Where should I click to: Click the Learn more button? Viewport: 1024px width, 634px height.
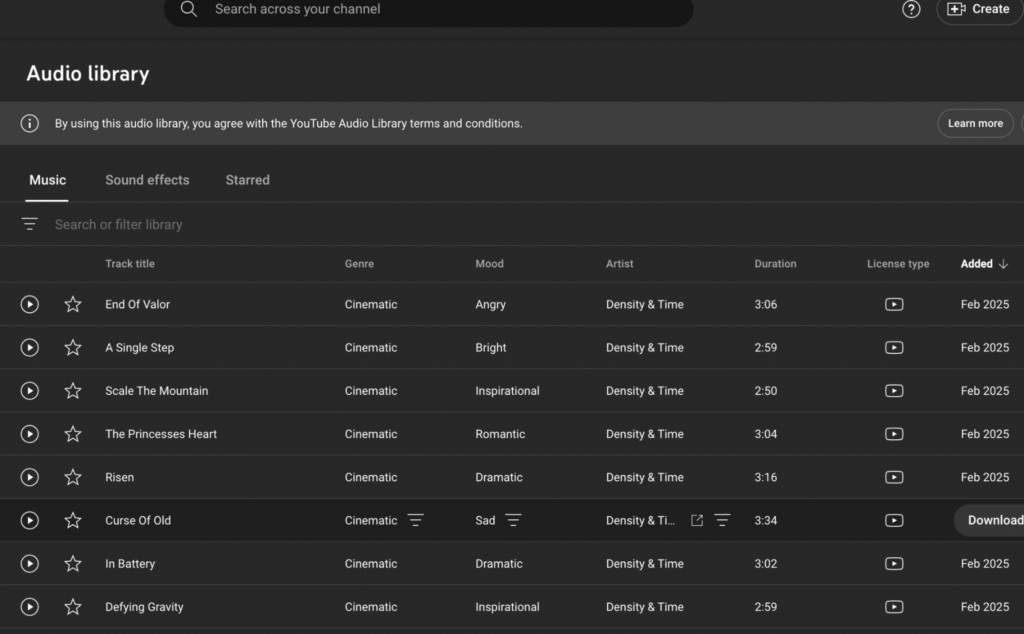pos(975,123)
